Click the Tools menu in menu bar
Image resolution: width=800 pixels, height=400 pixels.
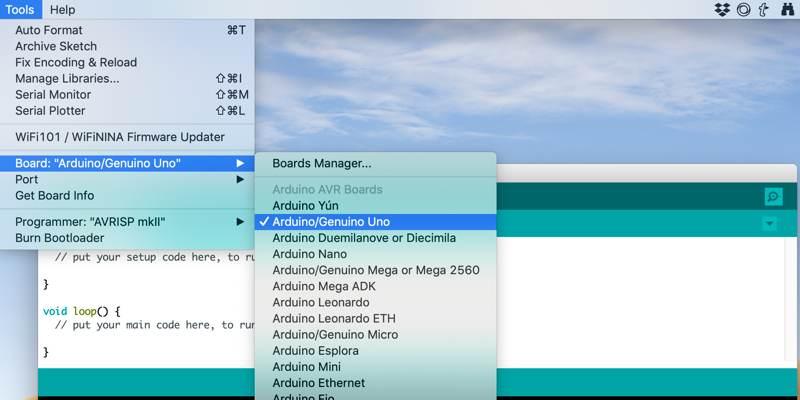pos(20,10)
